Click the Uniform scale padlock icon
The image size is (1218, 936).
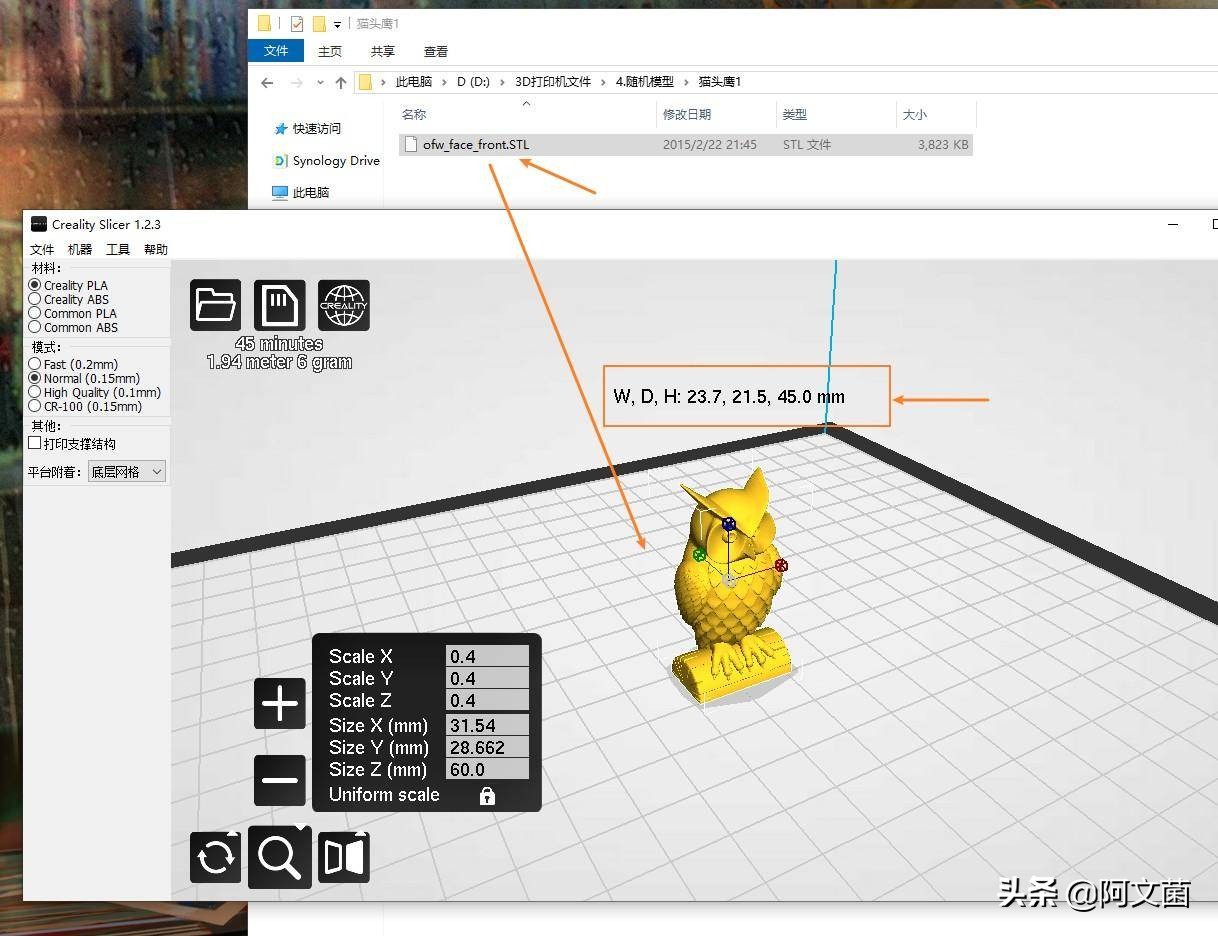(x=487, y=795)
